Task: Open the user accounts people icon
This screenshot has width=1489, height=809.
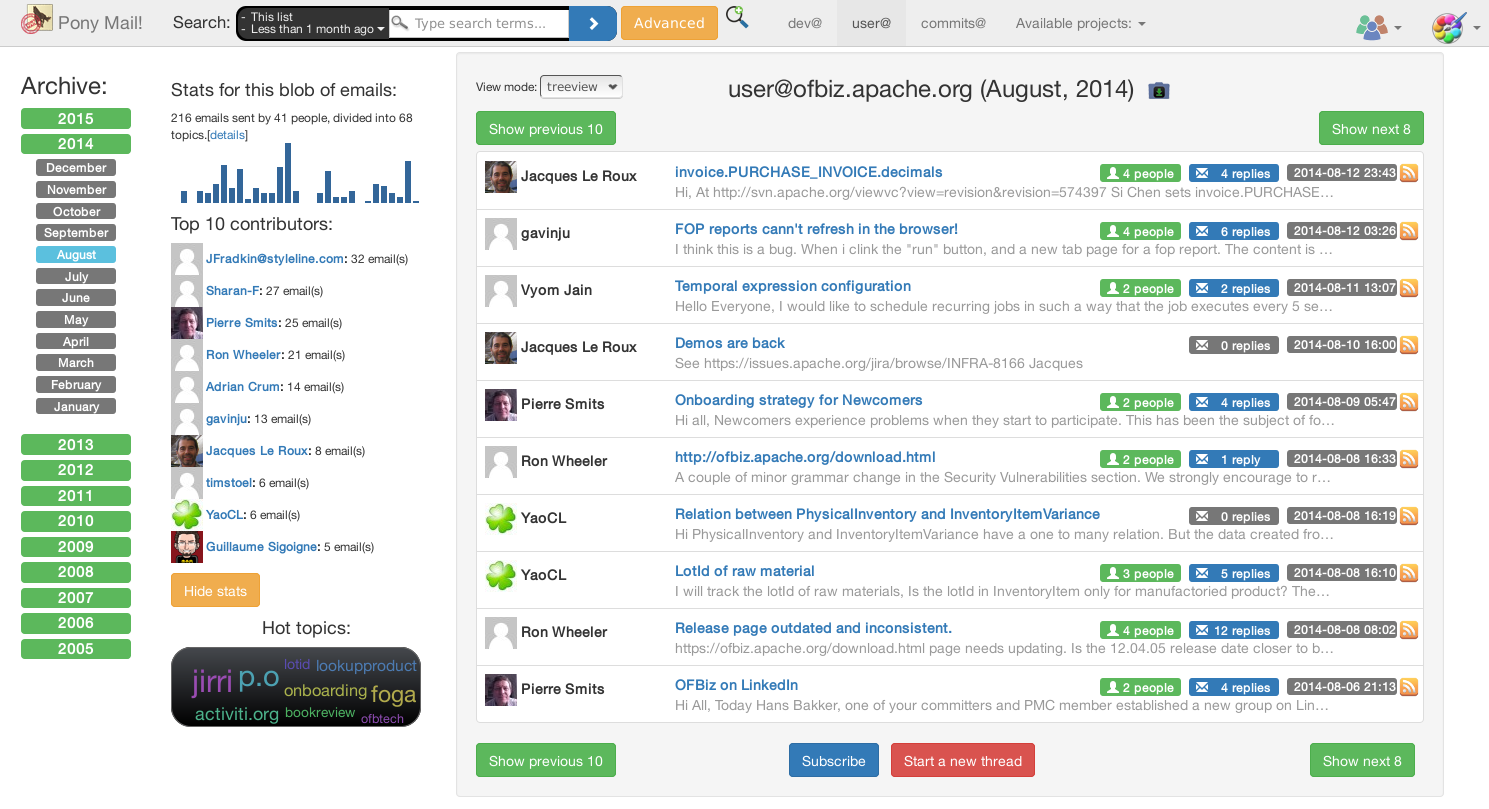Action: click(x=1371, y=27)
